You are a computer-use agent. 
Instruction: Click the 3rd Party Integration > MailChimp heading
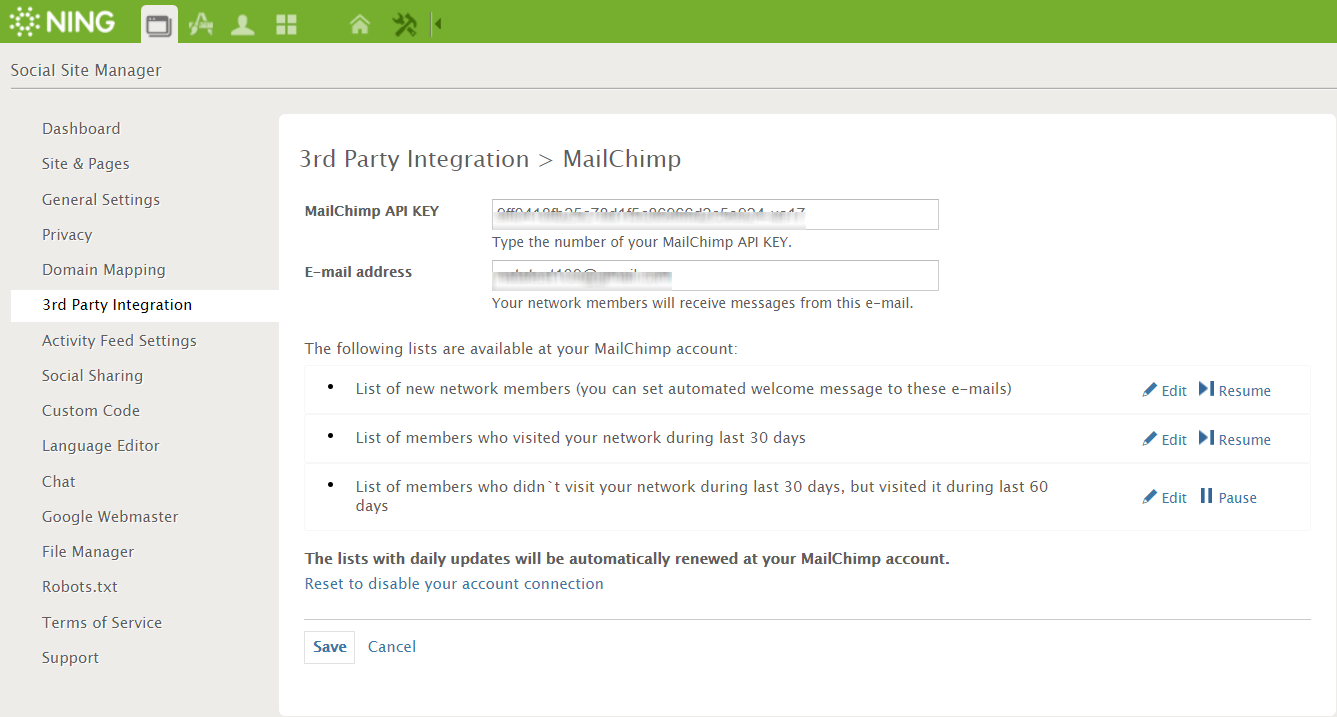point(490,159)
